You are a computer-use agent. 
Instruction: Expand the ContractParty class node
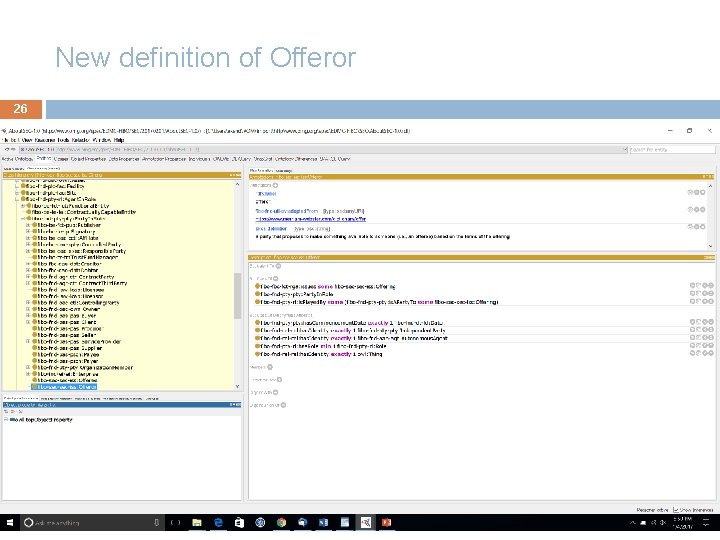click(28, 277)
